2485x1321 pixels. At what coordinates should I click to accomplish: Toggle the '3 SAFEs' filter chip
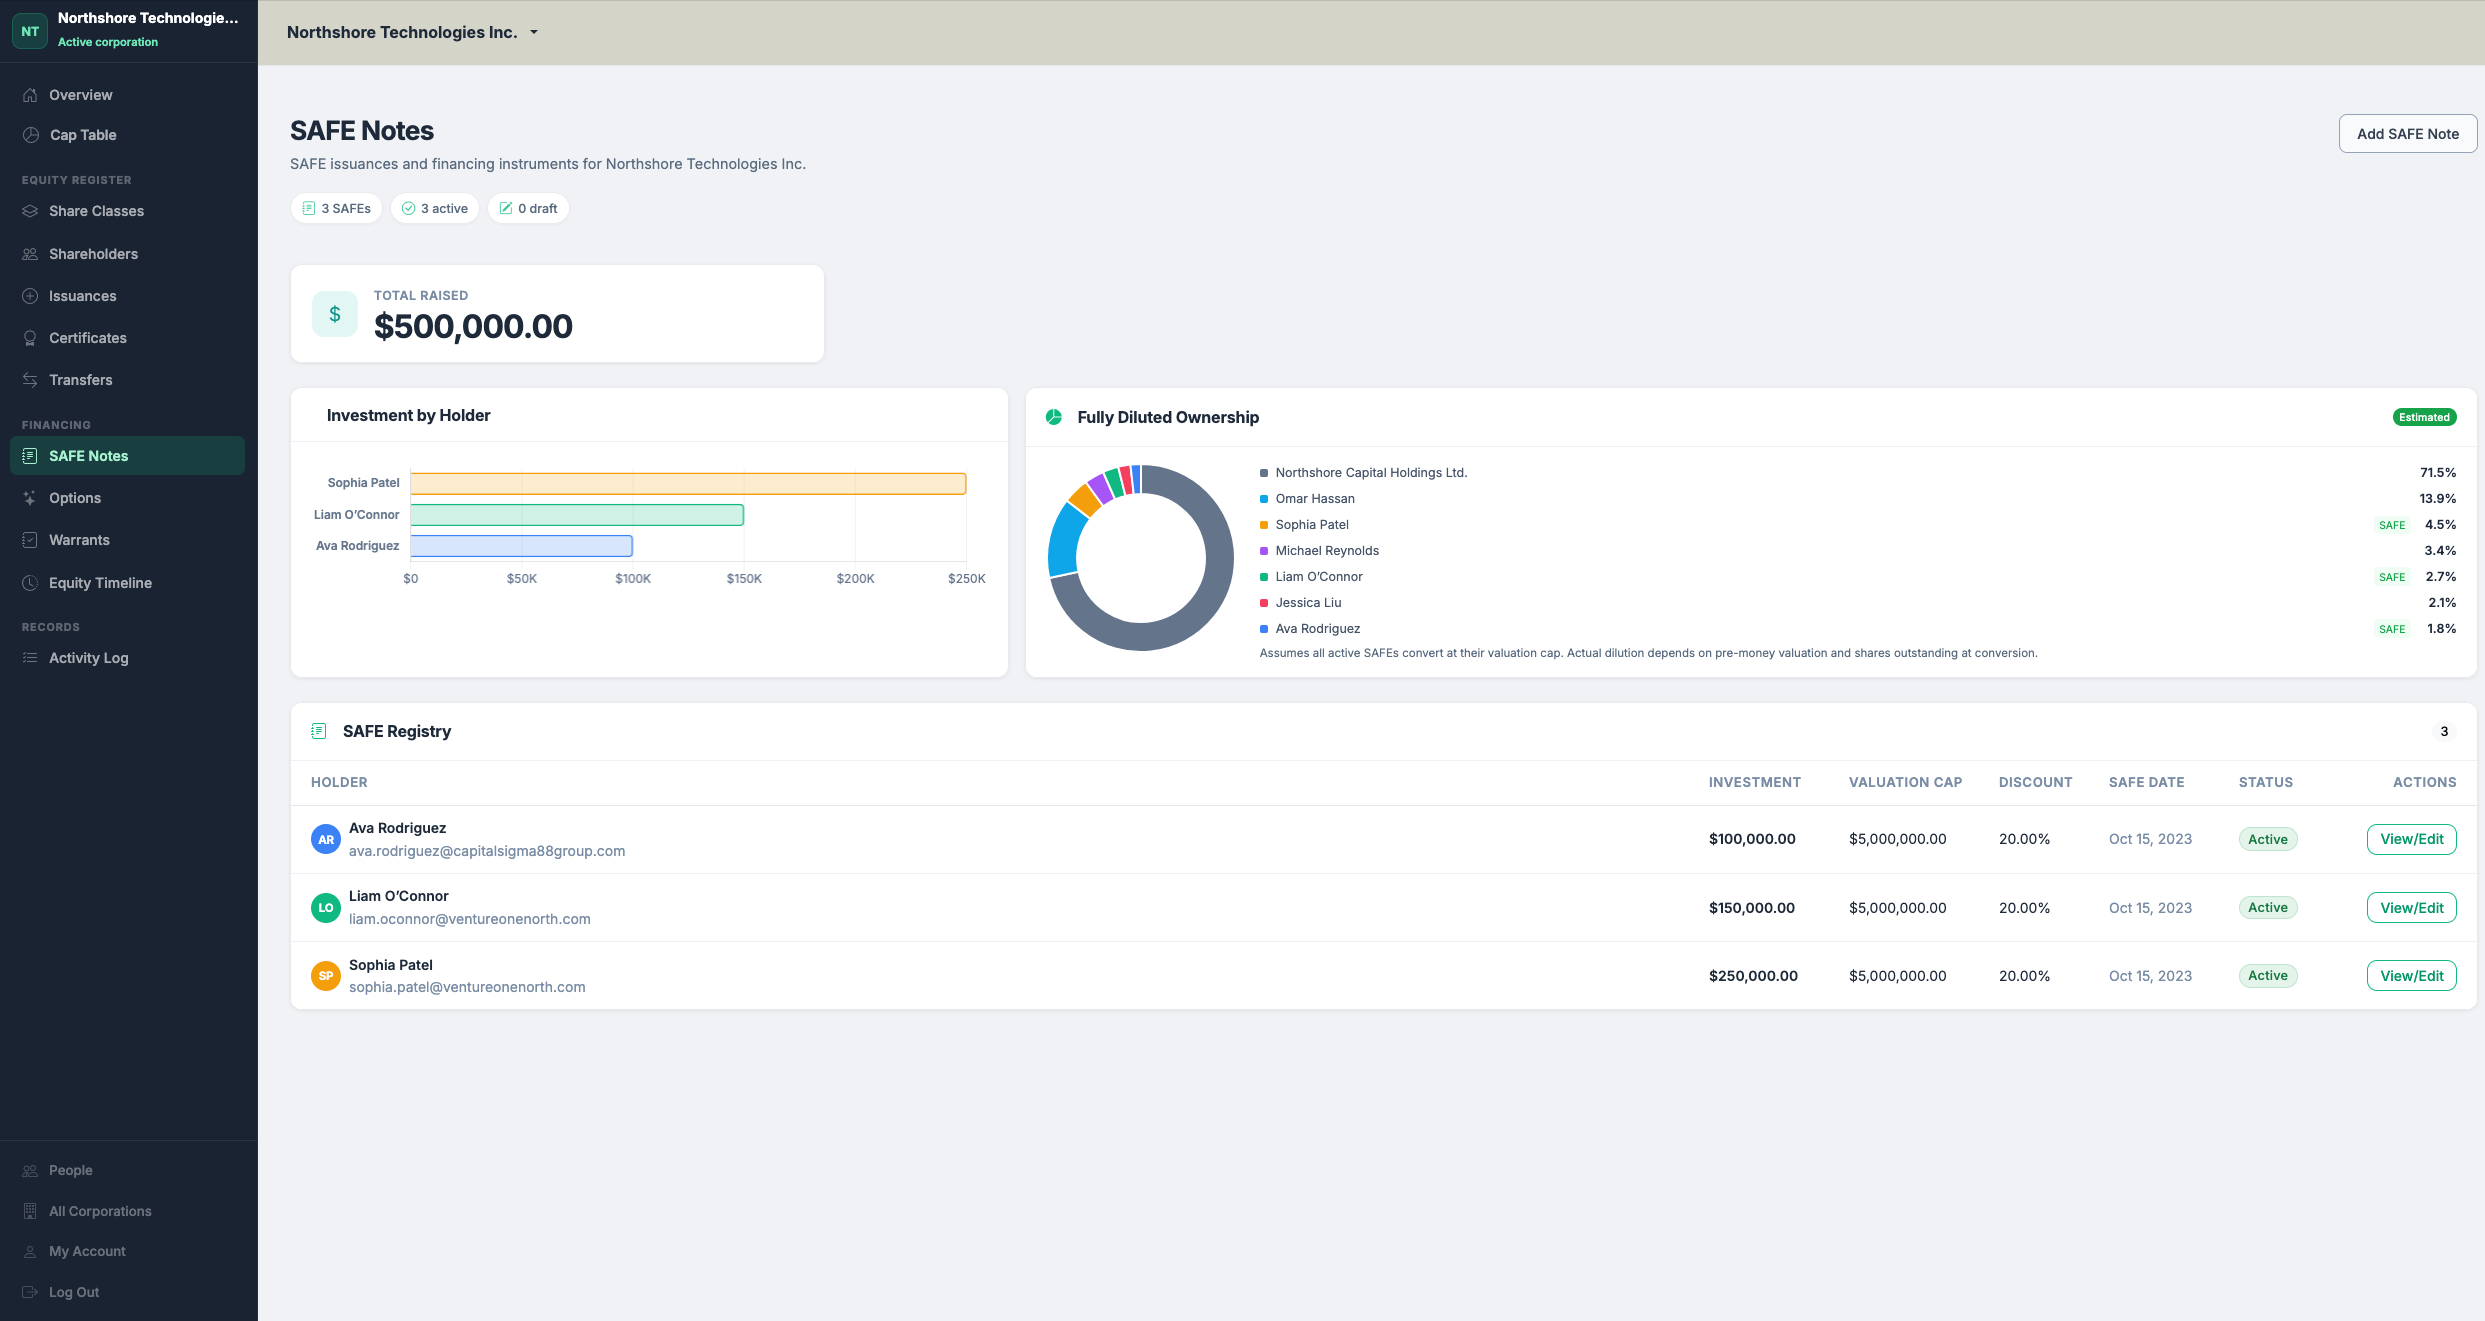tap(336, 208)
